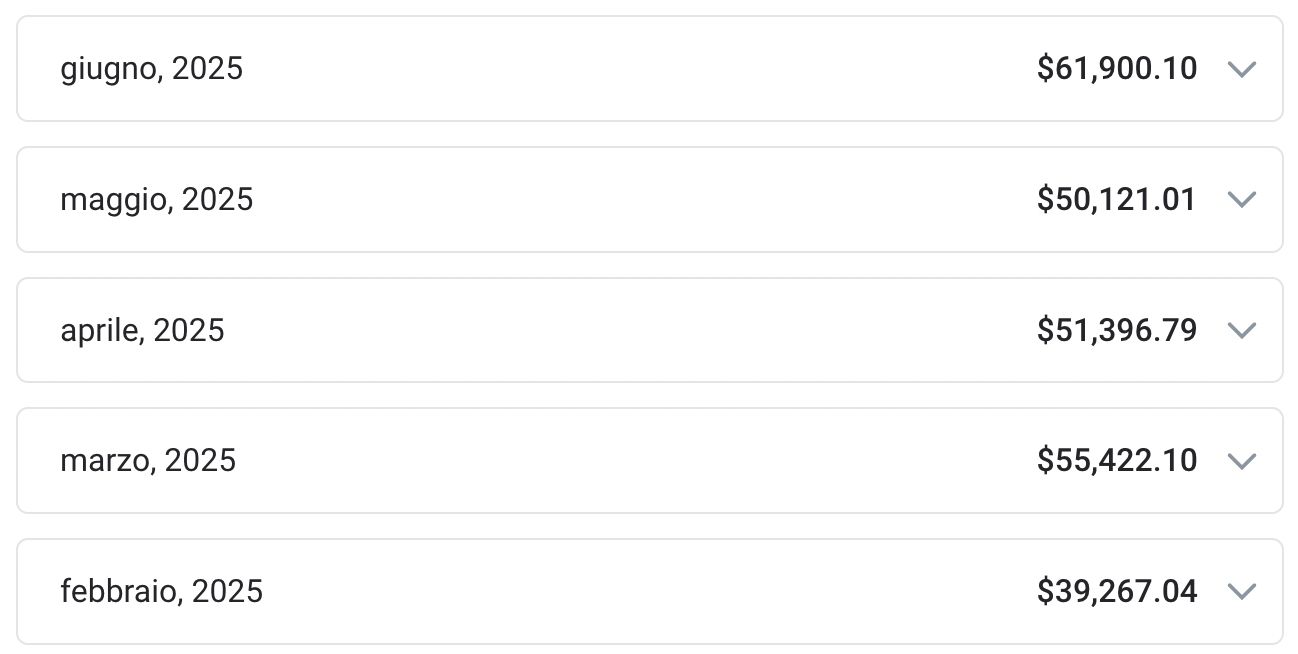The height and width of the screenshot is (654, 1298).
Task: Select the marzo, 2025 month label
Action: pos(148,461)
